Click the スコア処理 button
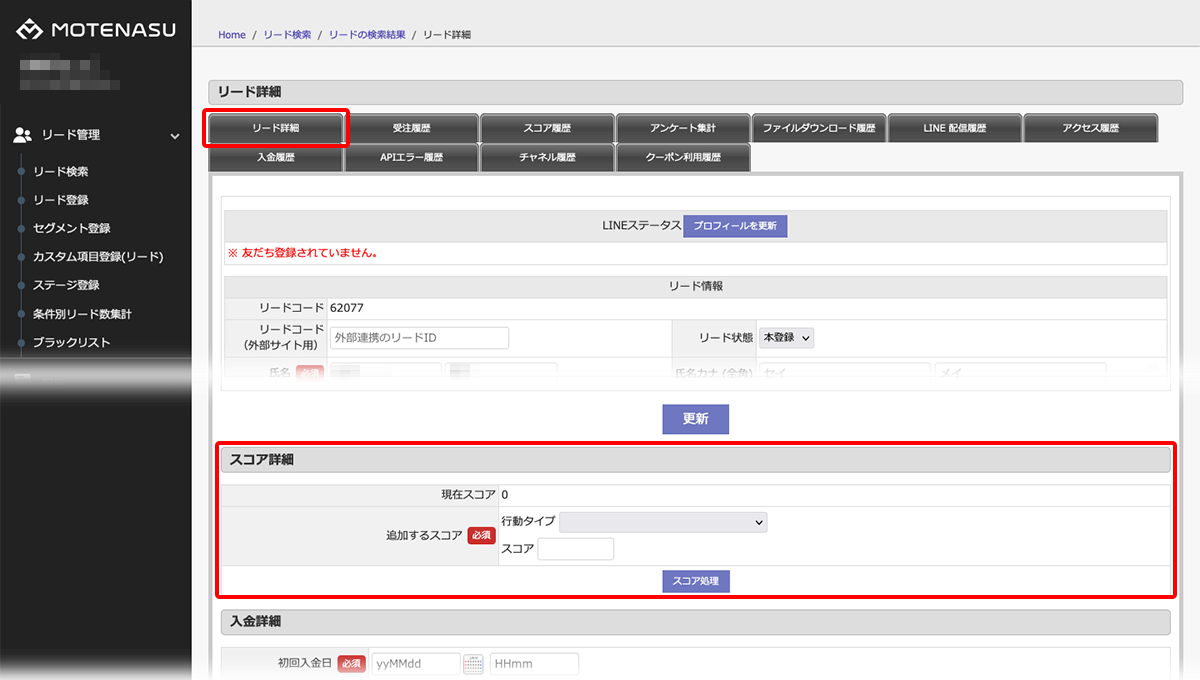 [696, 581]
